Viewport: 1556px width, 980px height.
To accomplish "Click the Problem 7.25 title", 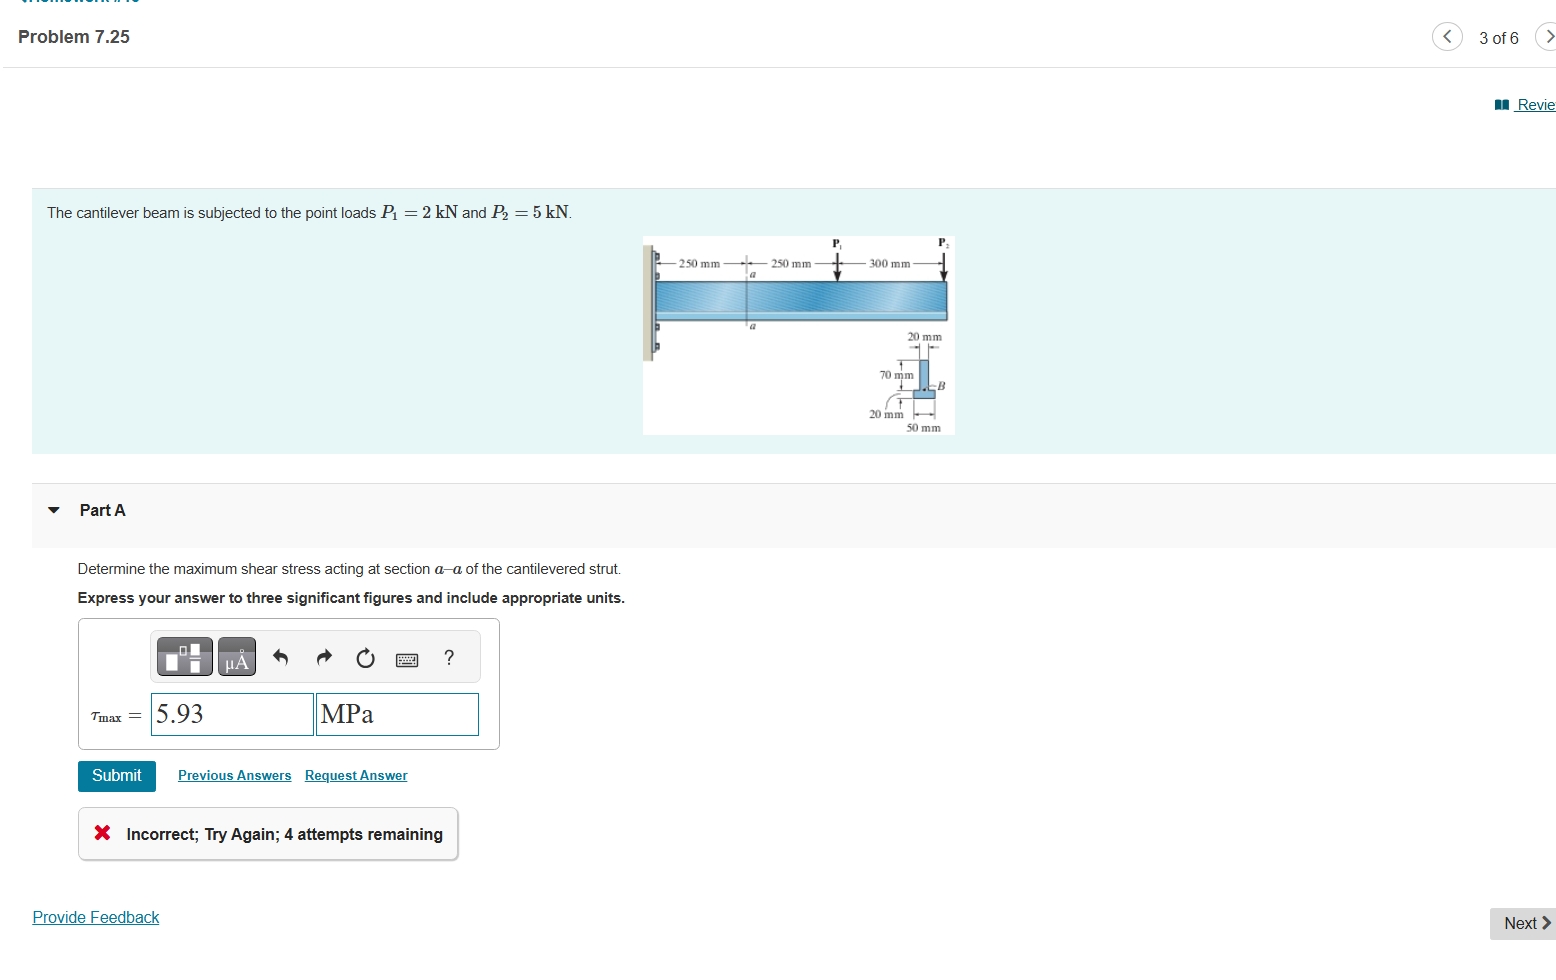I will tap(74, 37).
